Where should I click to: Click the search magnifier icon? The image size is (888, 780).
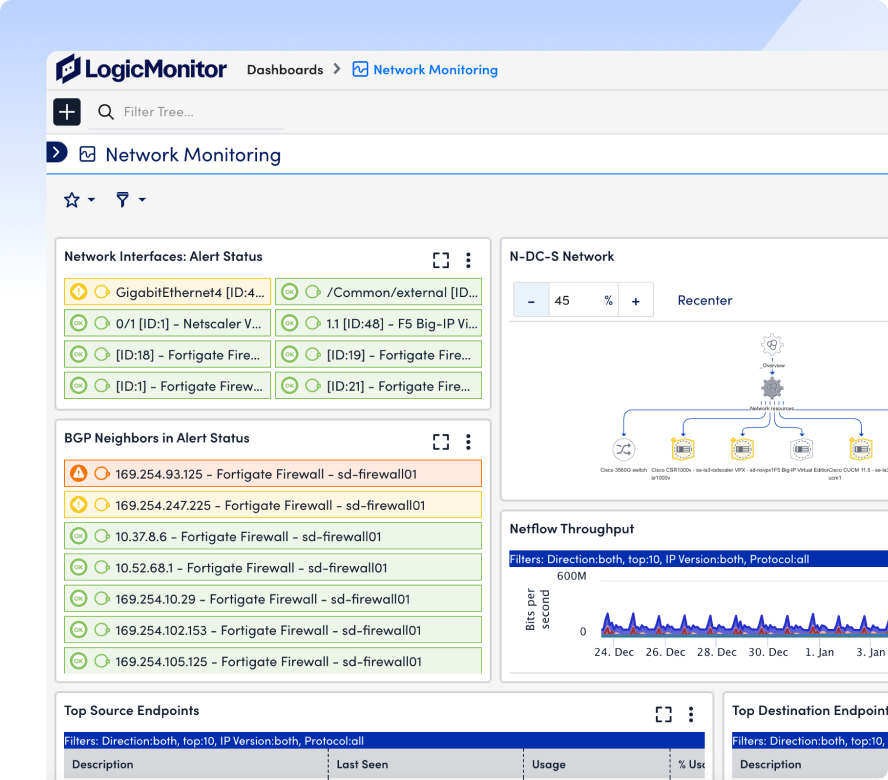[106, 112]
